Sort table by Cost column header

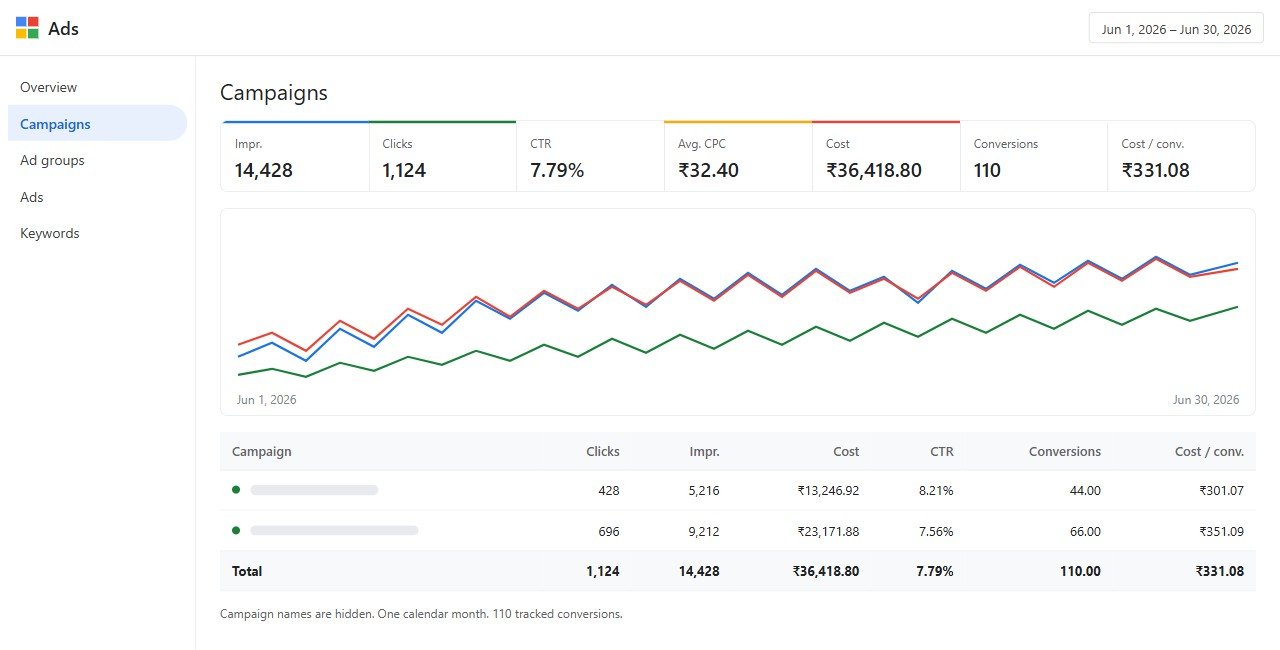(x=846, y=451)
